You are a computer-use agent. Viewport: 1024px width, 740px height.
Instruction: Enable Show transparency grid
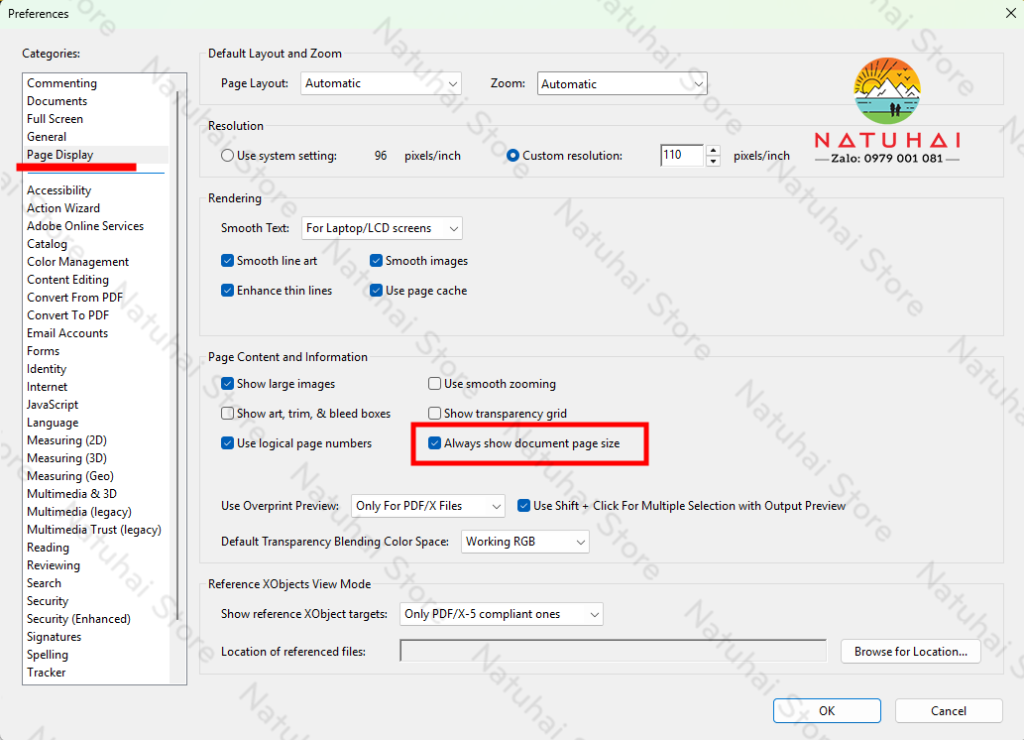click(x=434, y=413)
